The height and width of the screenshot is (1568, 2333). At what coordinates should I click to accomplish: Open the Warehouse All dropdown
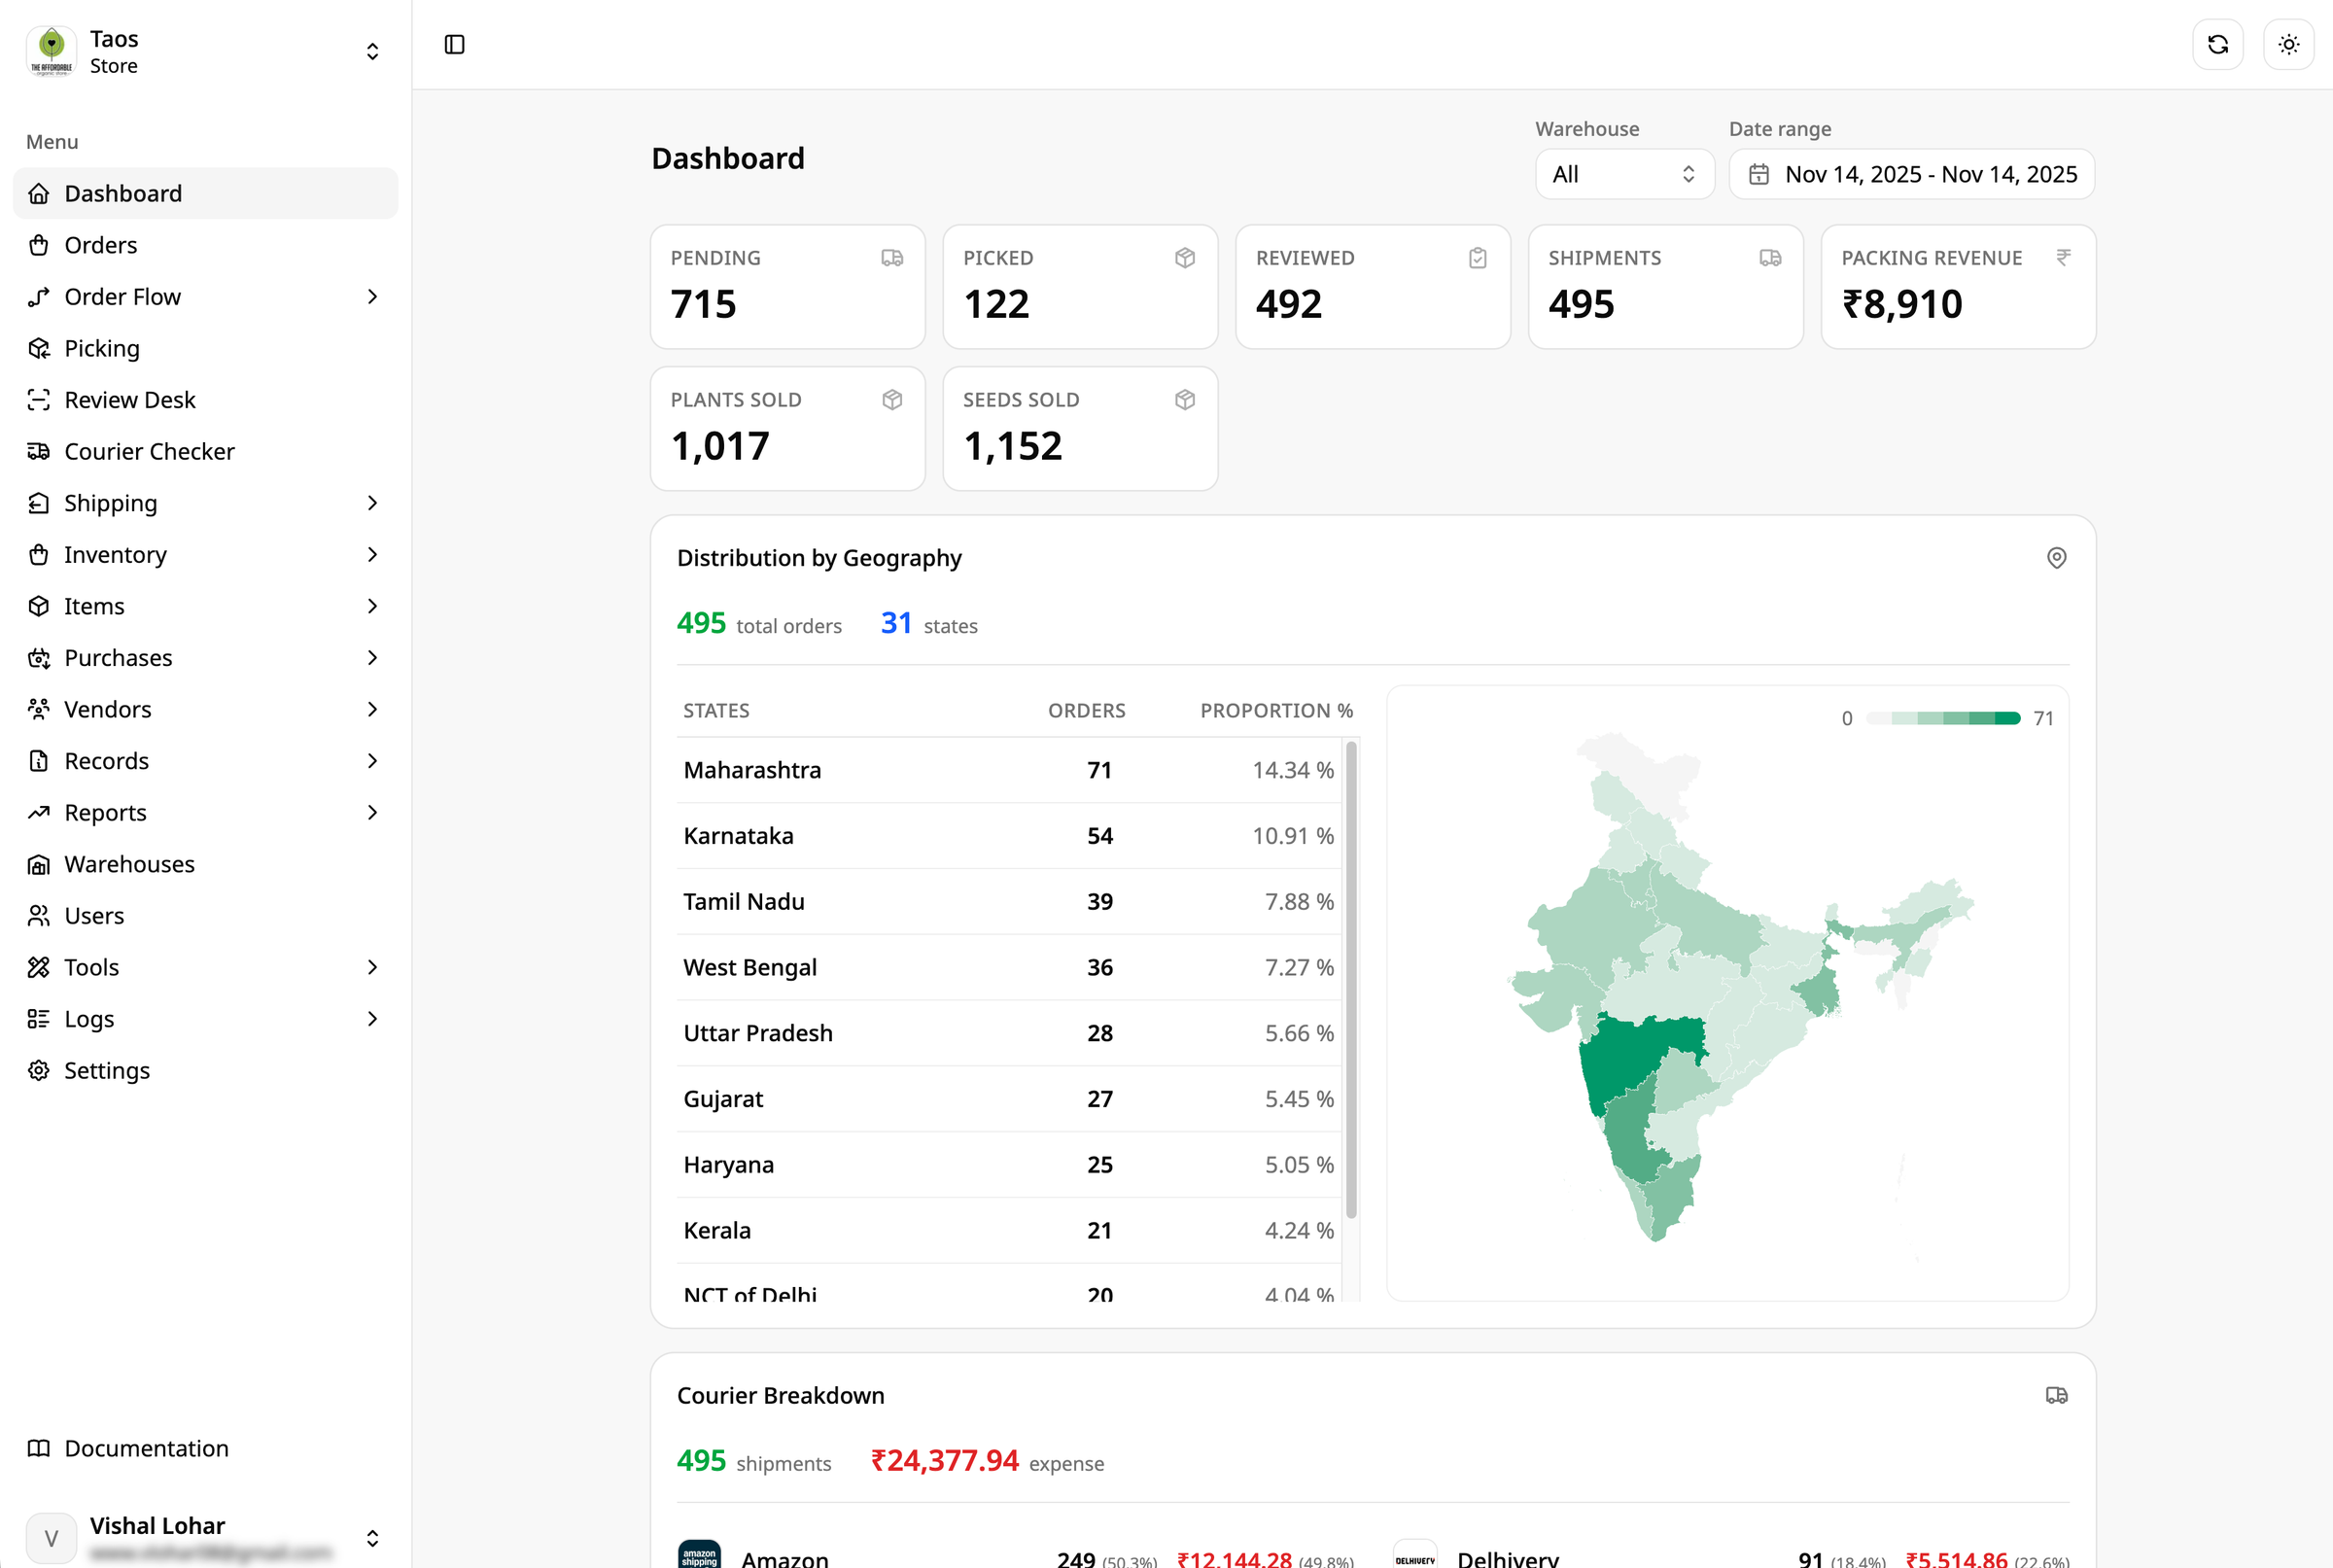[x=1624, y=174]
